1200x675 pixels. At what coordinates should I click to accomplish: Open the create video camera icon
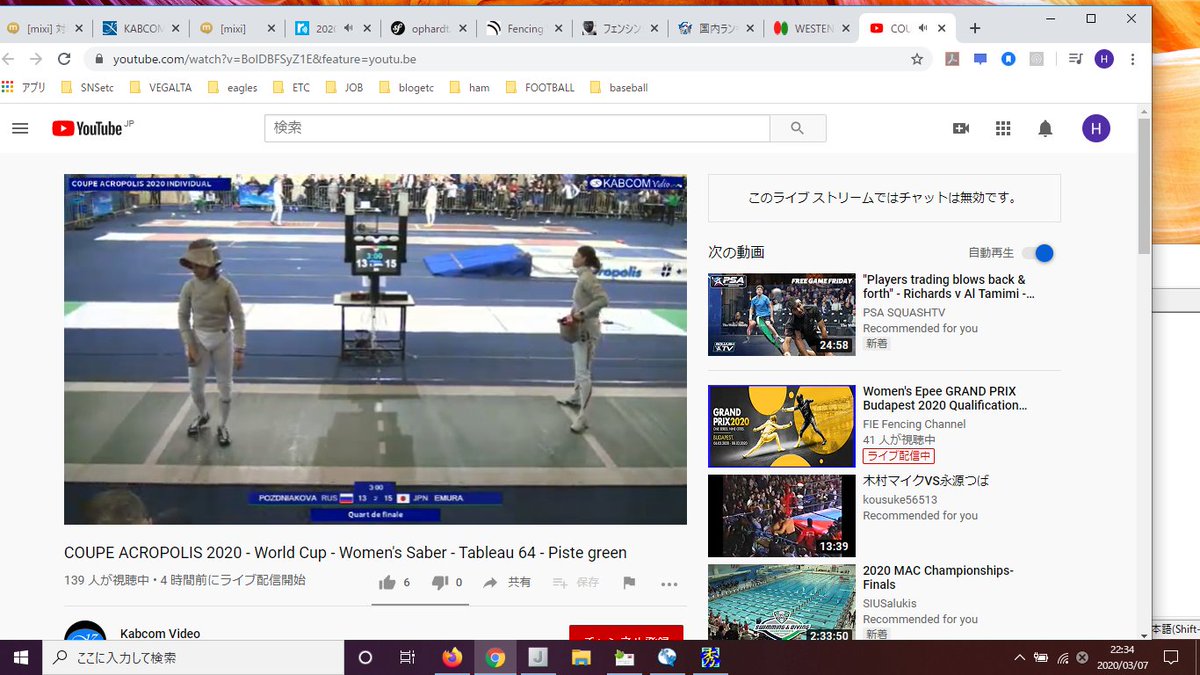(x=961, y=128)
